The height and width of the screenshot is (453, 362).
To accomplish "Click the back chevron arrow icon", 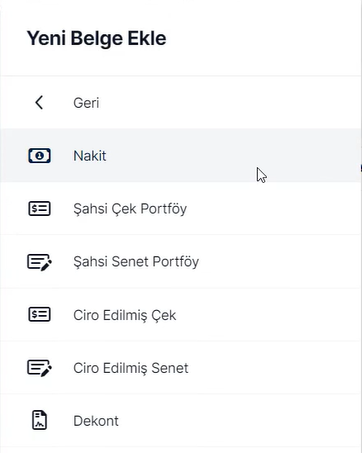I will click(x=39, y=102).
